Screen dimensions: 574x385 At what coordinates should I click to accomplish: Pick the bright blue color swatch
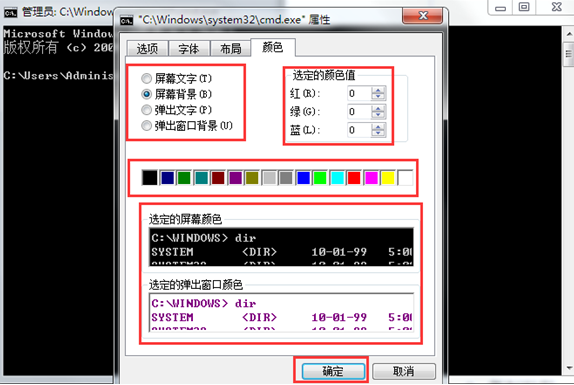click(303, 178)
